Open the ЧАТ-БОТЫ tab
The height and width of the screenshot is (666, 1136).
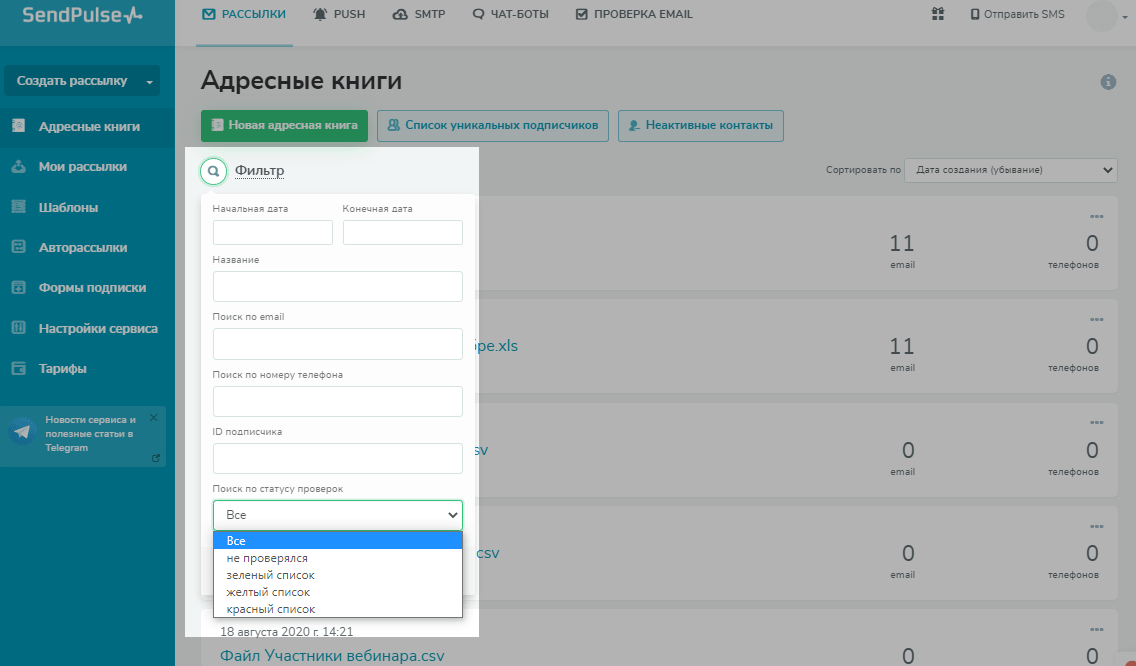[509, 14]
